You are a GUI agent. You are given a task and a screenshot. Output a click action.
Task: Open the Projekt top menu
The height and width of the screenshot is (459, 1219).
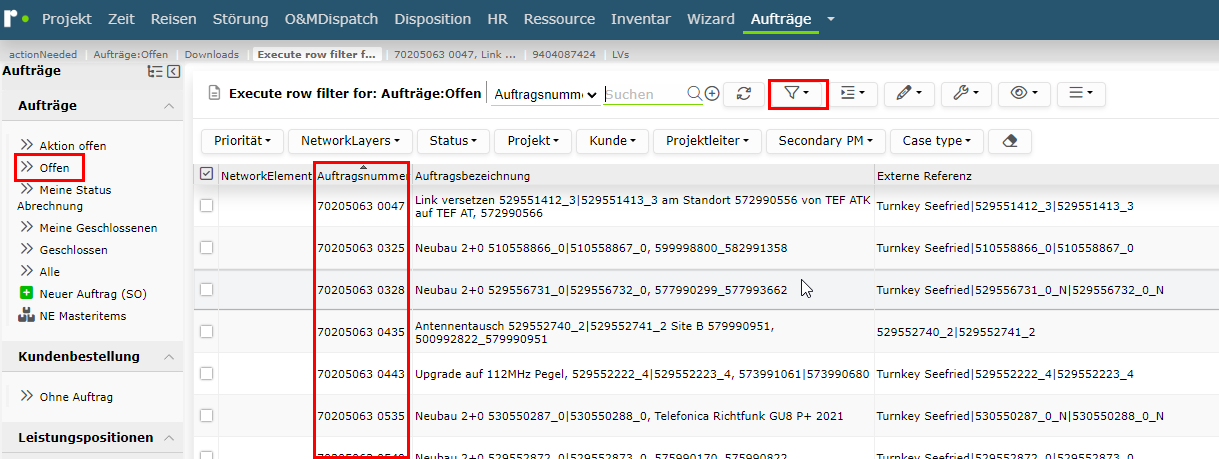pyautogui.click(x=67, y=19)
